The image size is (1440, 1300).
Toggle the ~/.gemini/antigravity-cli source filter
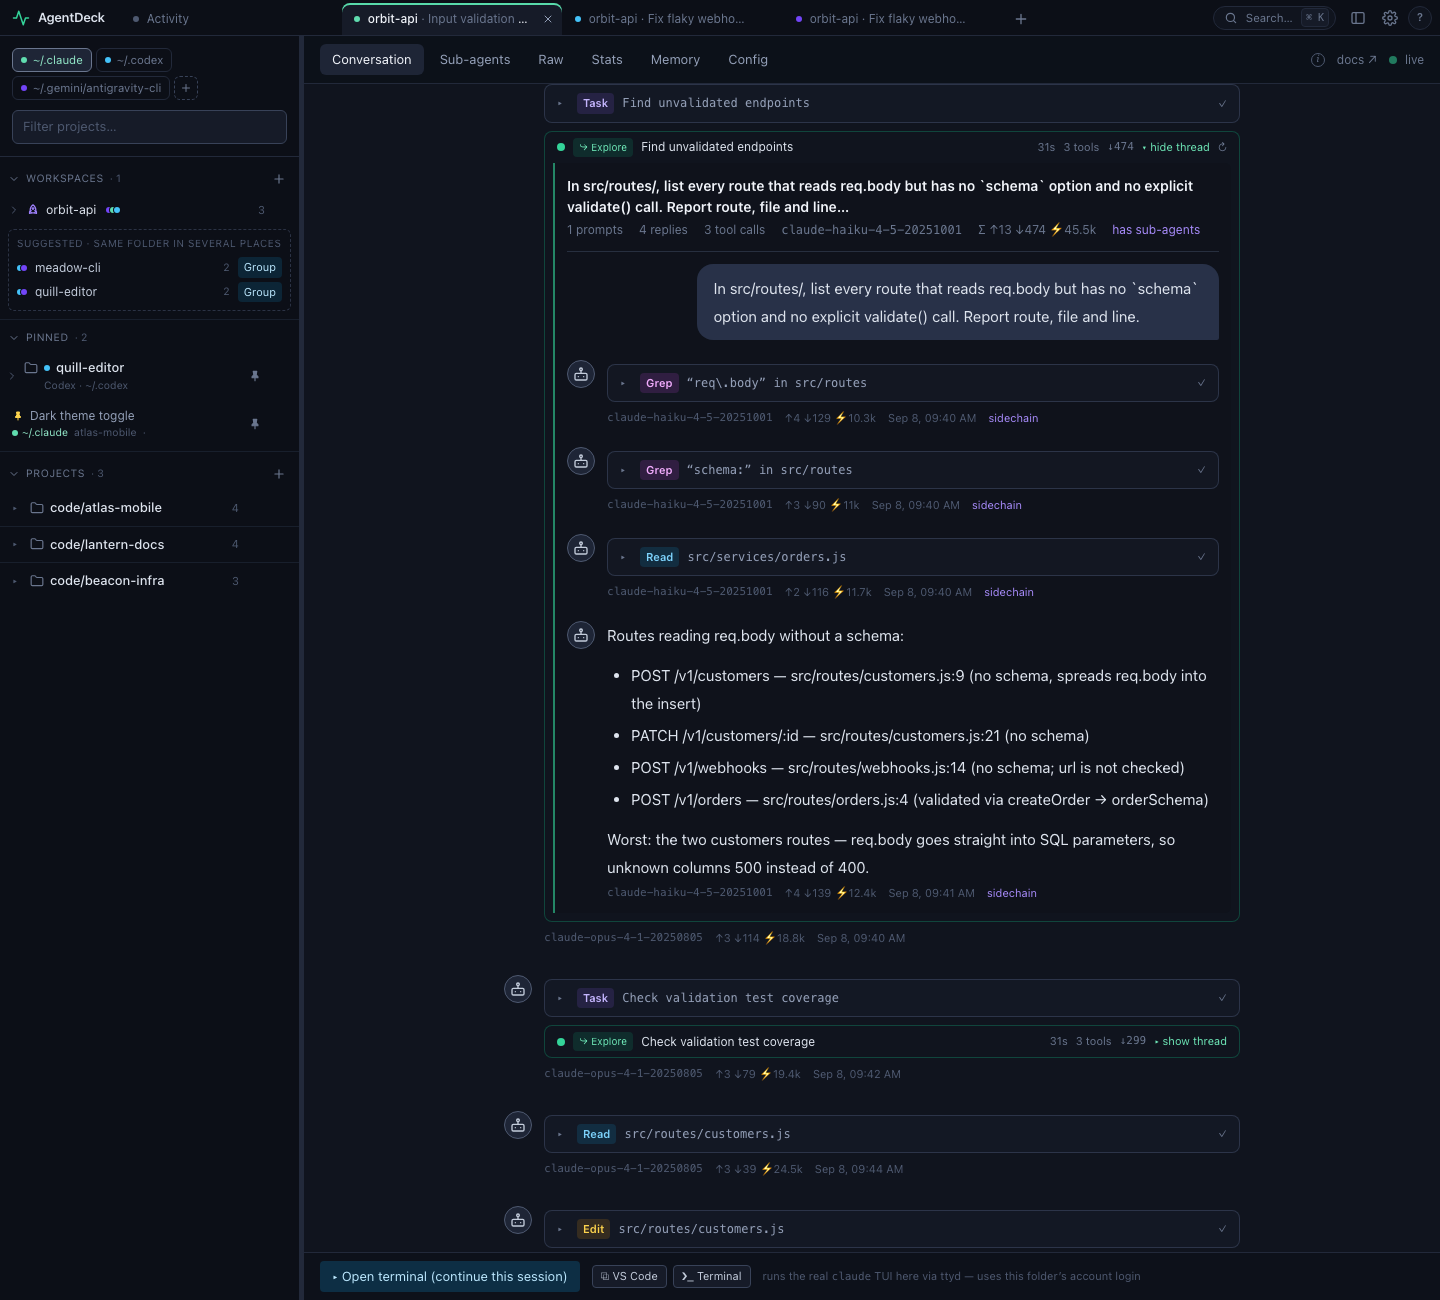[91, 88]
